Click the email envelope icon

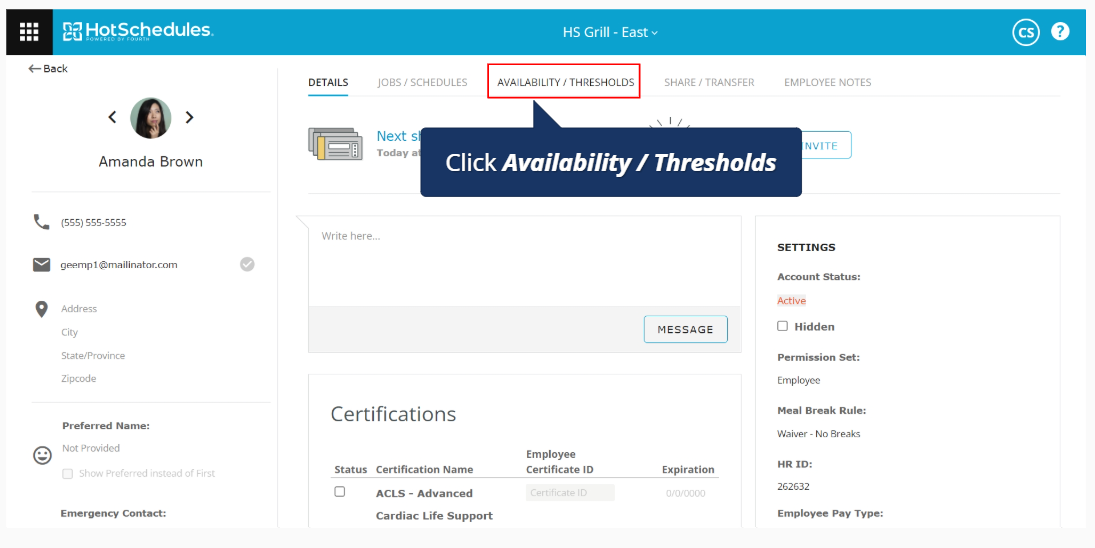41,265
